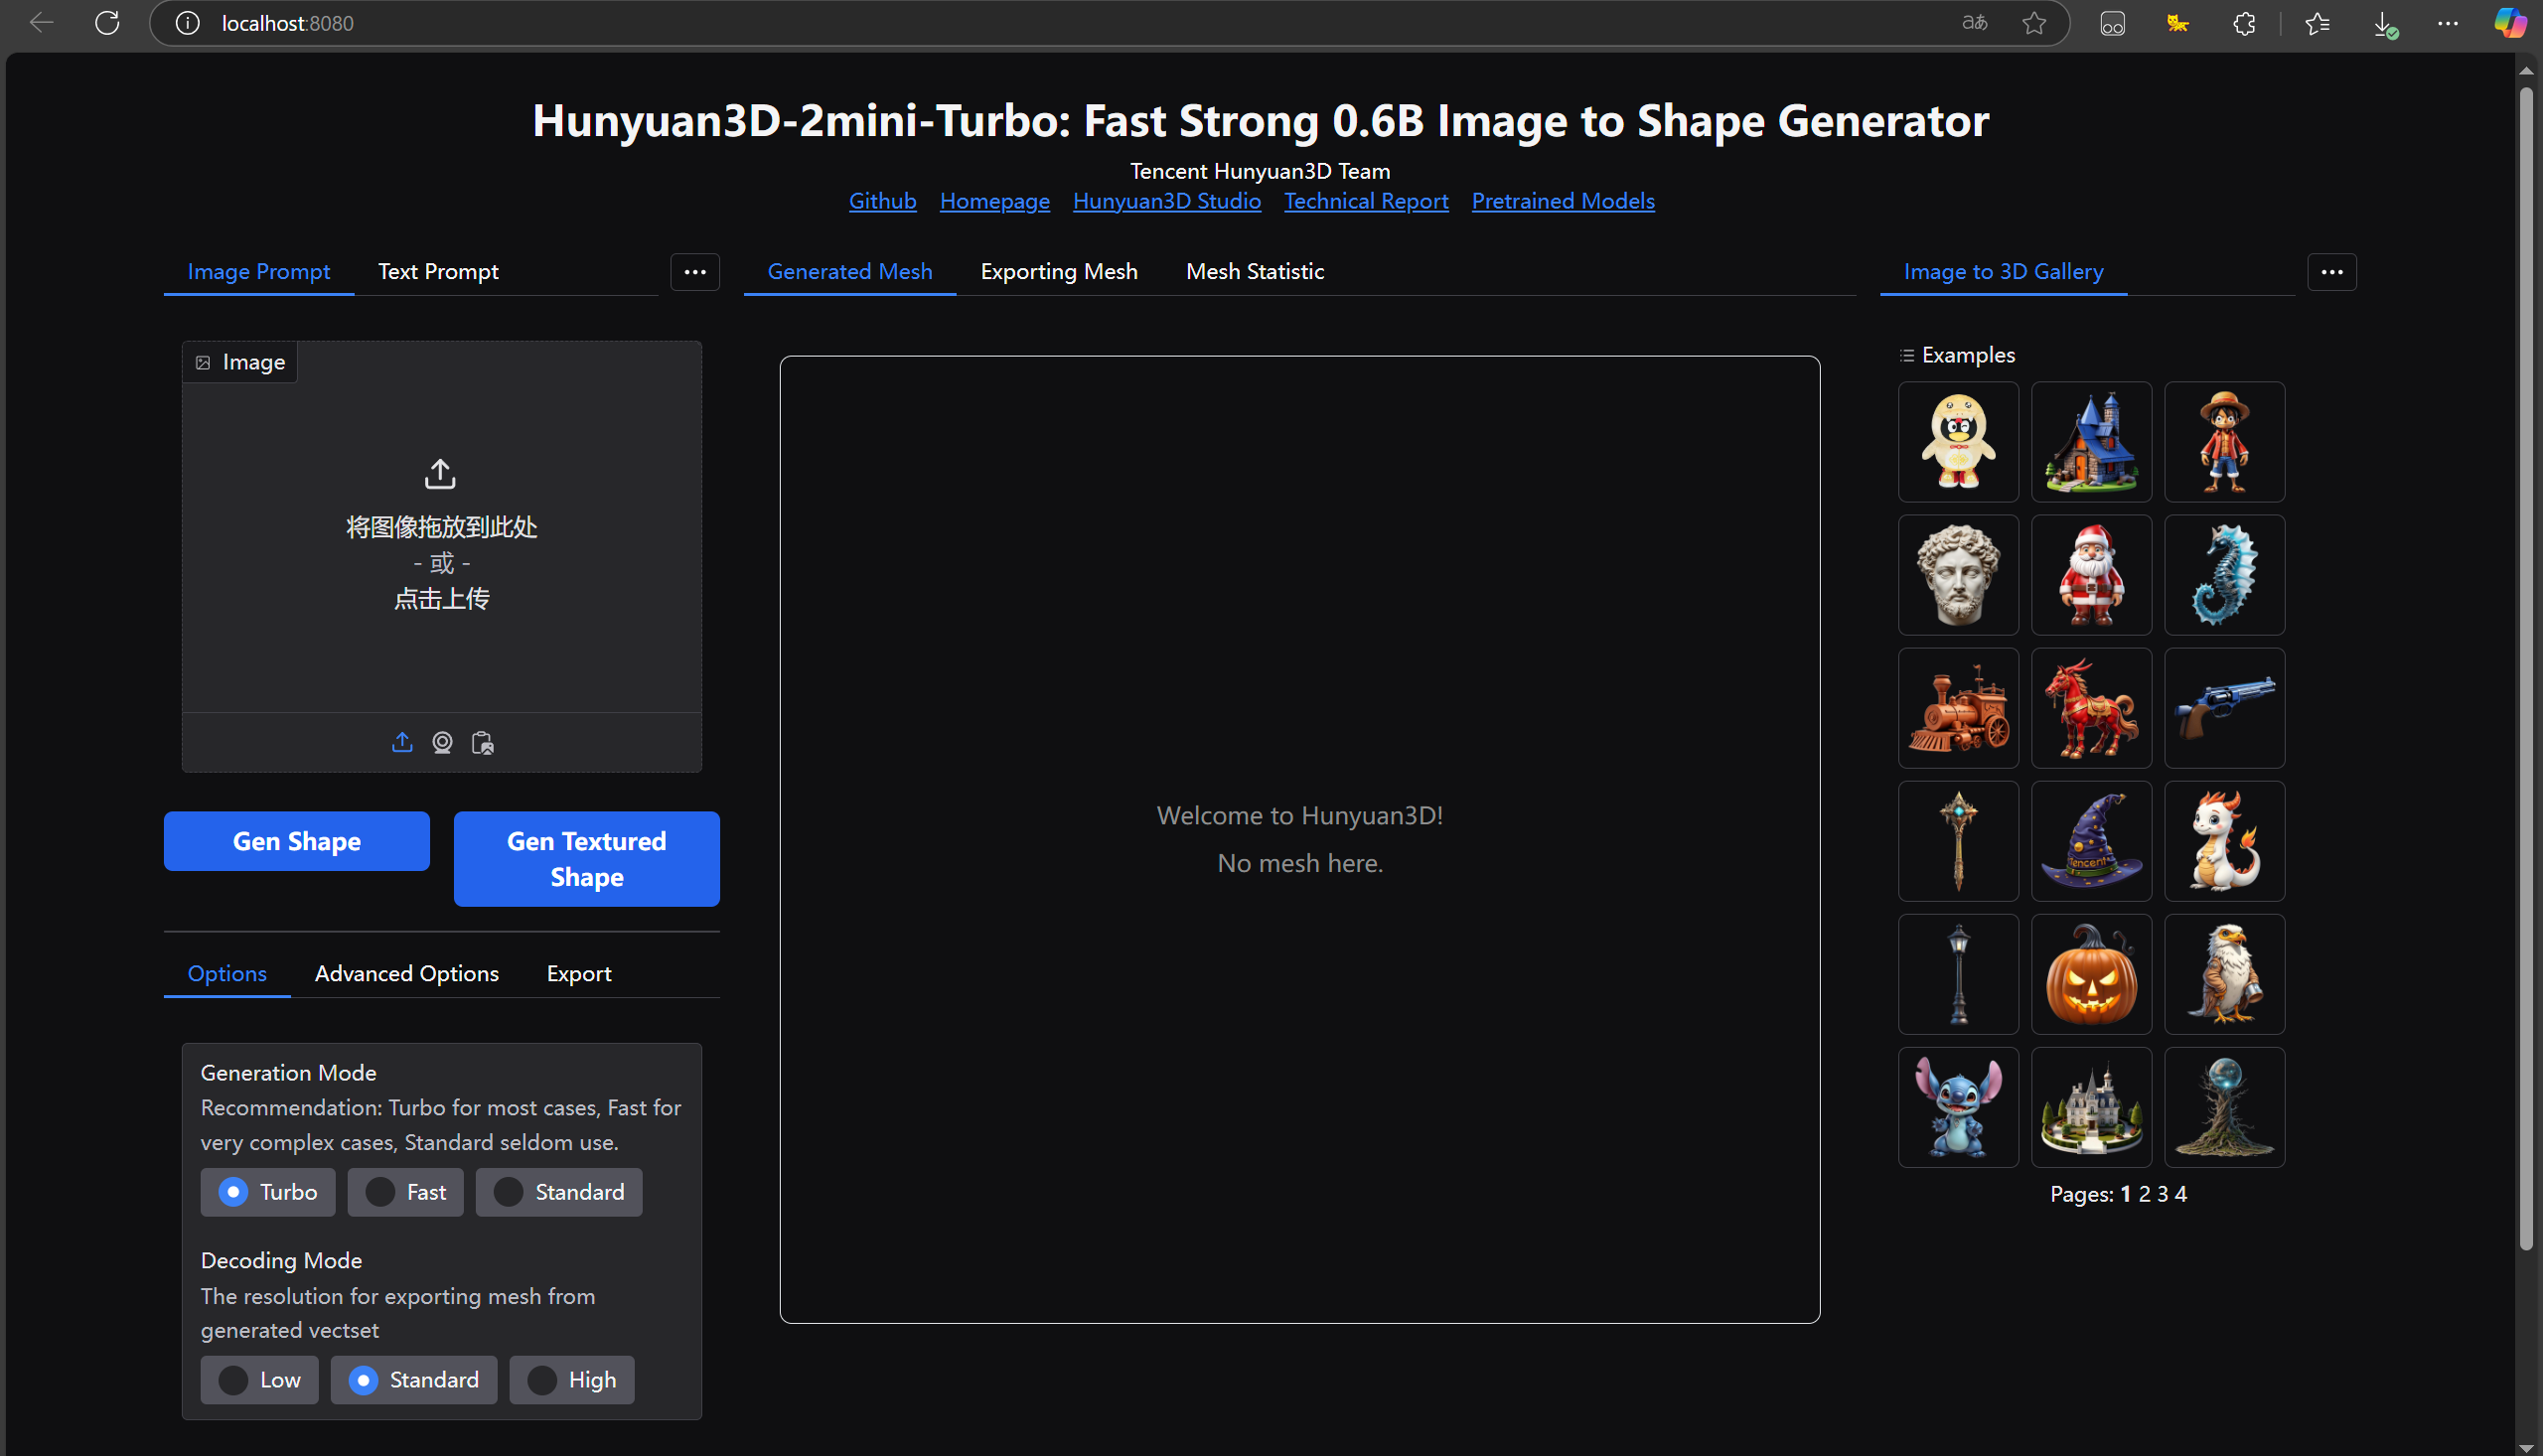Select the blue revolver example thumbnail
The width and height of the screenshot is (2543, 1456).
[x=2224, y=708]
